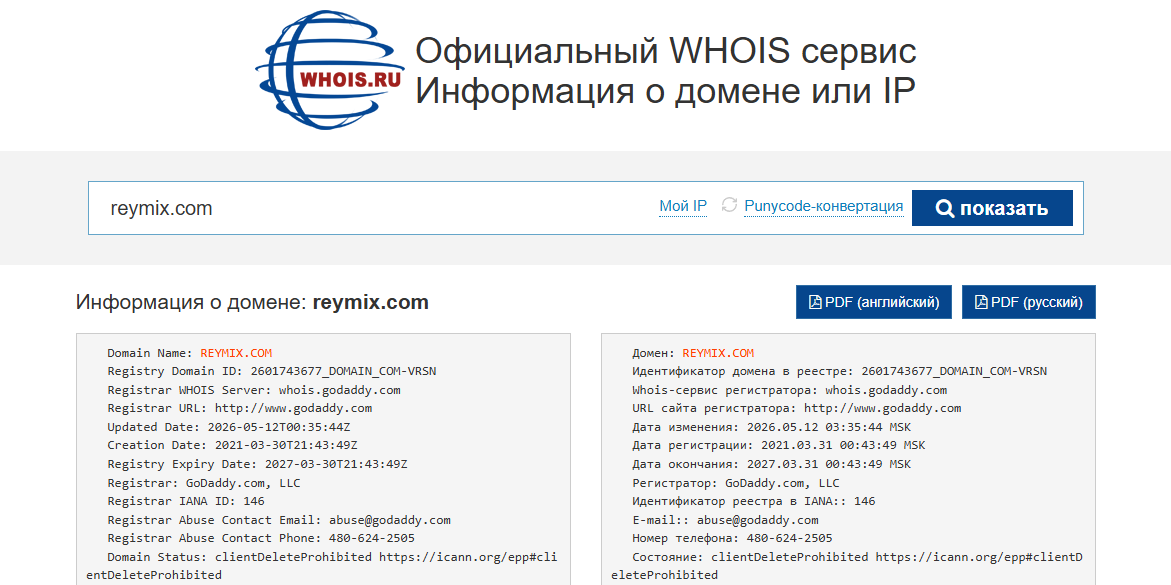This screenshot has width=1171, height=585.
Task: Click the 'Идентификатор домена в реестре' line
Action: click(x=839, y=371)
